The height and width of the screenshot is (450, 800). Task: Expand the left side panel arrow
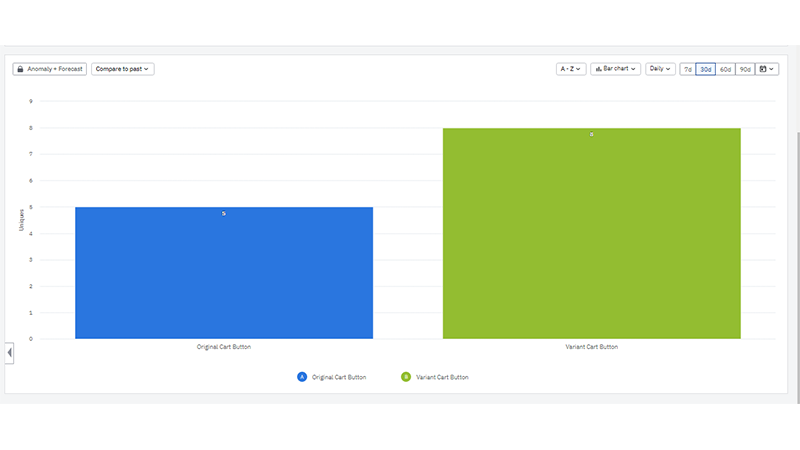(9, 352)
